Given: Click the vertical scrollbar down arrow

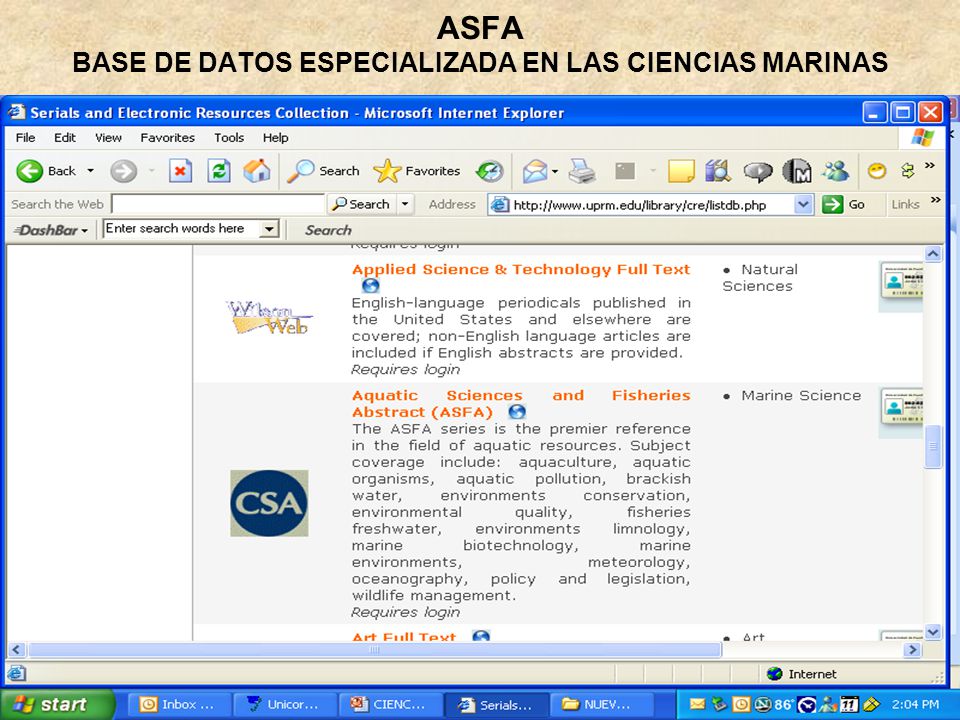Looking at the screenshot, I should point(933,632).
